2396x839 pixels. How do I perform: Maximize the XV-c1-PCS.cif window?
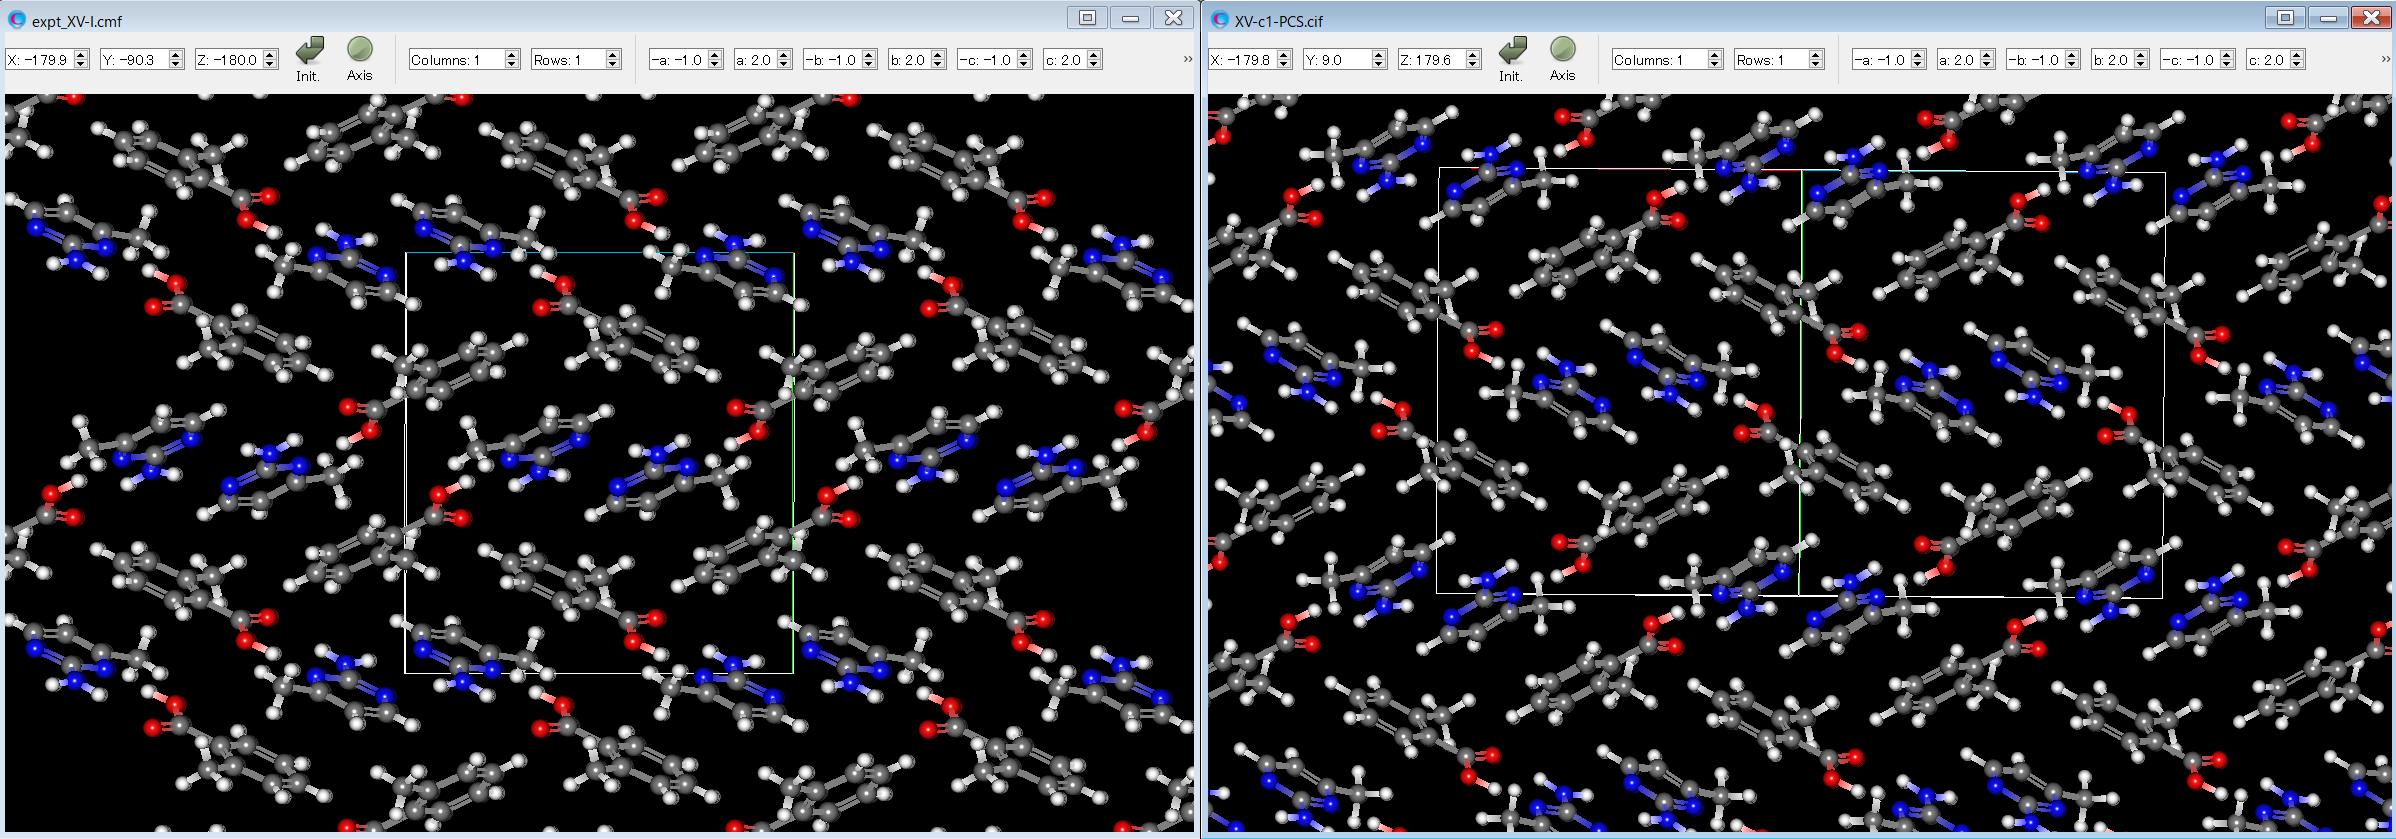coord(2285,17)
